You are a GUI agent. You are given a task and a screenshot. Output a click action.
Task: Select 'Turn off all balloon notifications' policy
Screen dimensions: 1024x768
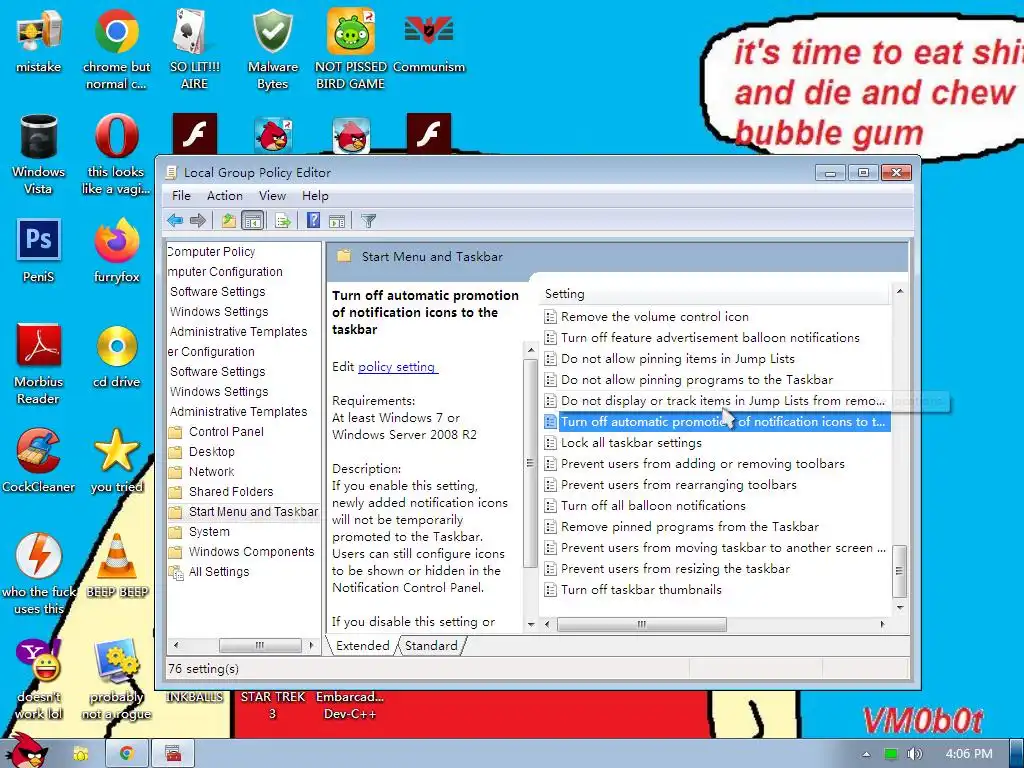pos(653,505)
